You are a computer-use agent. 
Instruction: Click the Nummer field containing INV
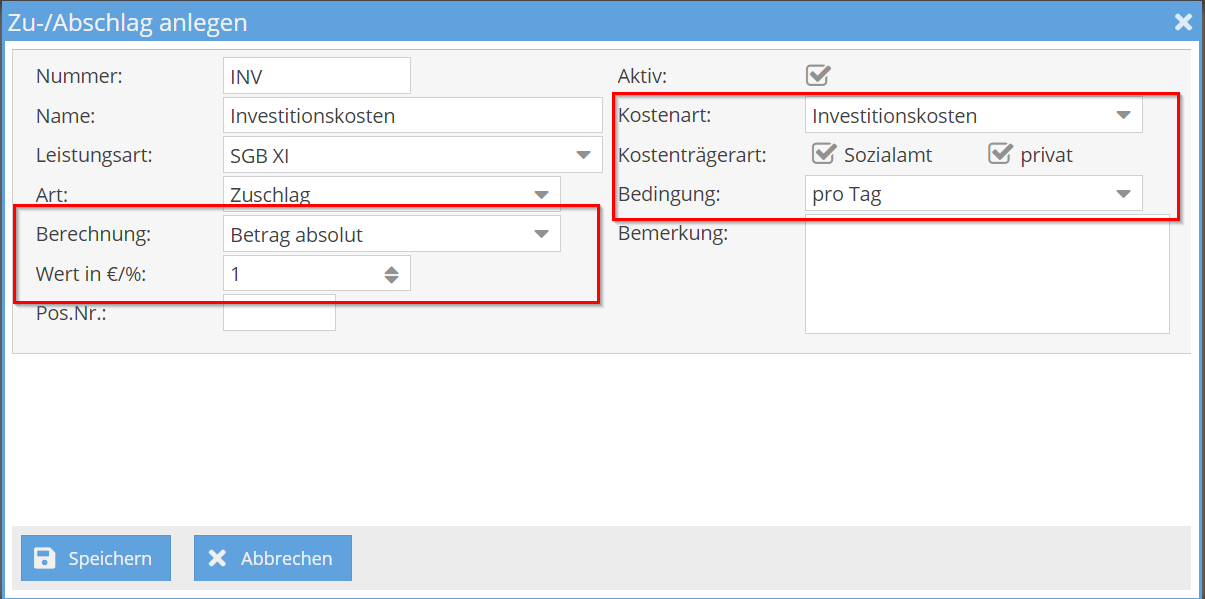(x=316, y=75)
